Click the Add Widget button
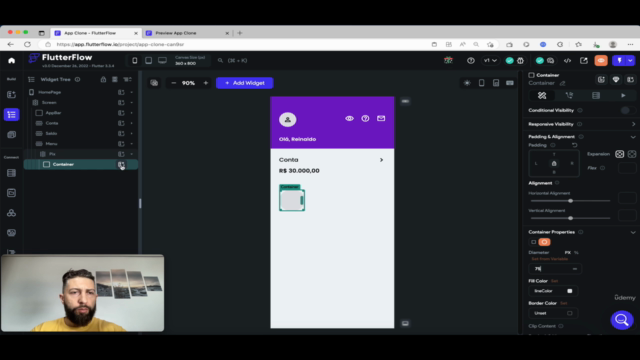640x360 pixels. [244, 83]
